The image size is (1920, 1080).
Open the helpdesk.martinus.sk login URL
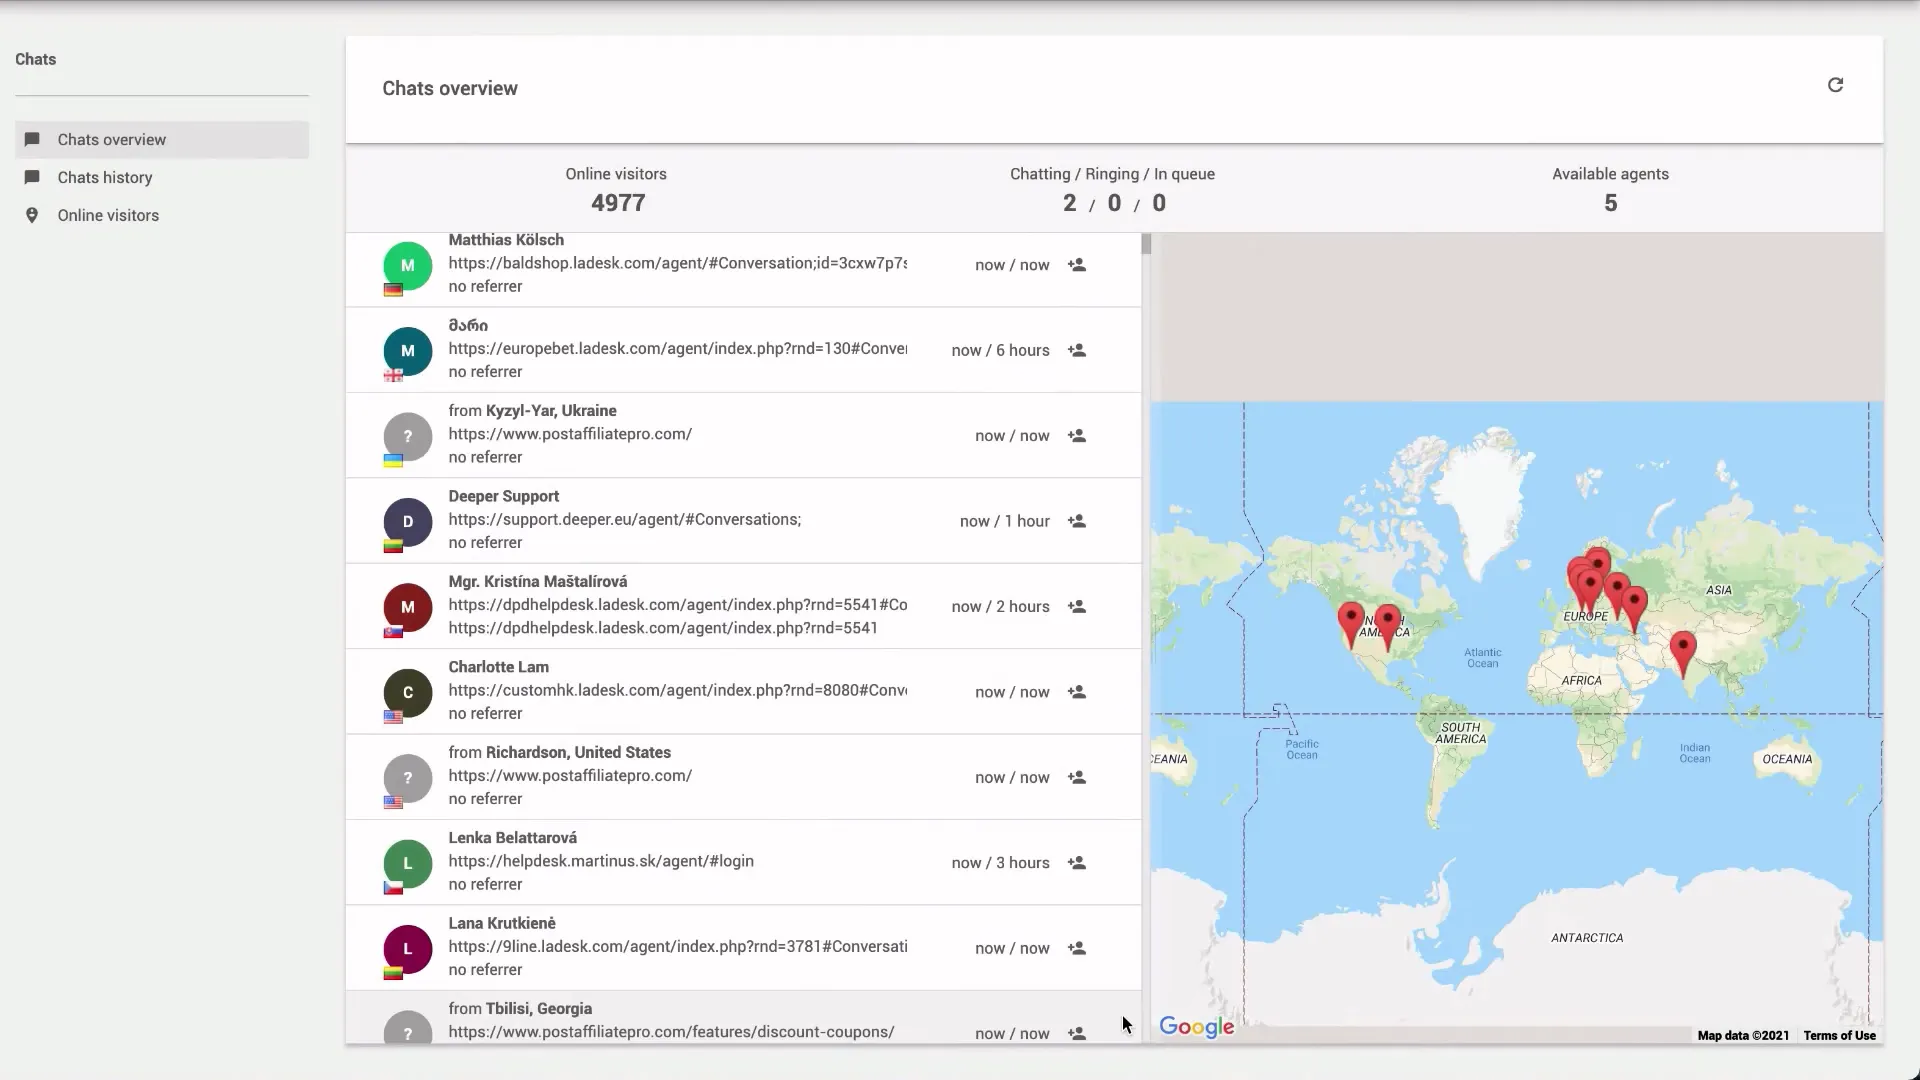601,861
